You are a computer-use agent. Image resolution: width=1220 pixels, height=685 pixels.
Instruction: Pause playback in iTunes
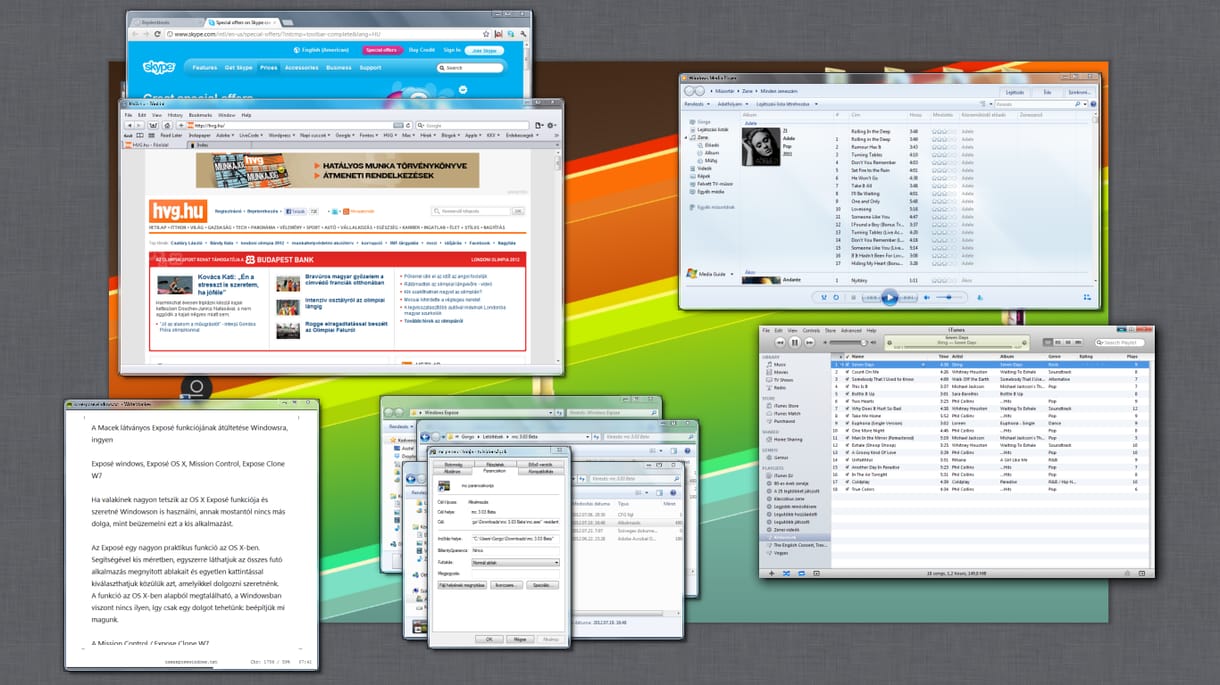click(x=795, y=342)
